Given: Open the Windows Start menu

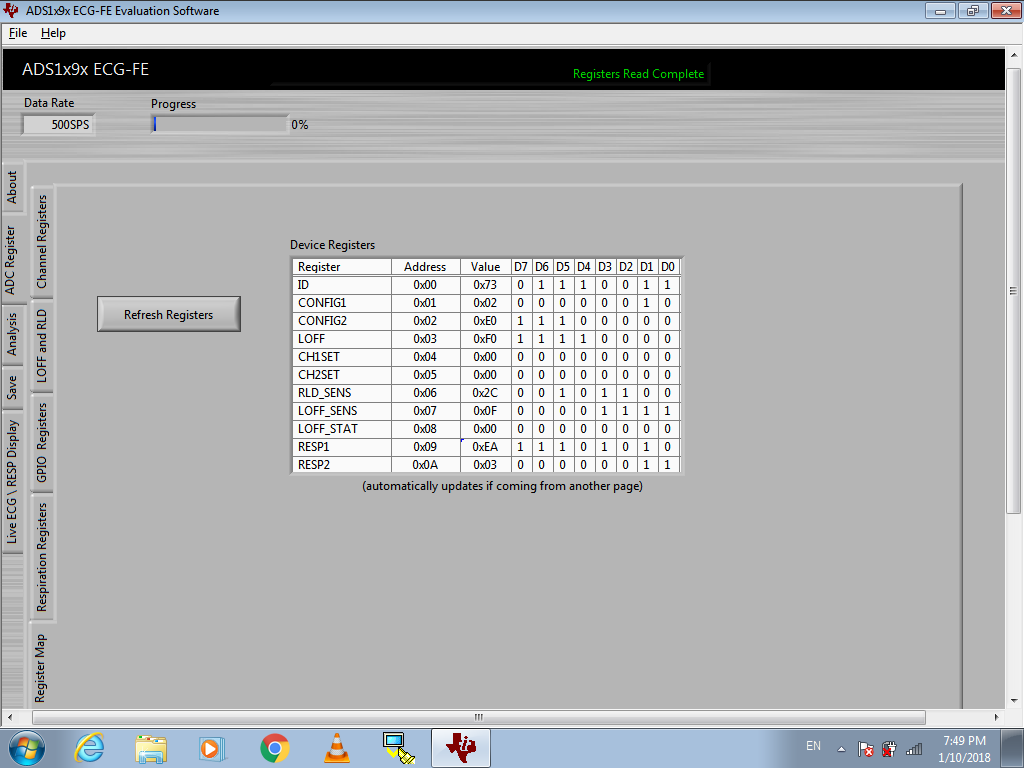Looking at the screenshot, I should tap(27, 748).
